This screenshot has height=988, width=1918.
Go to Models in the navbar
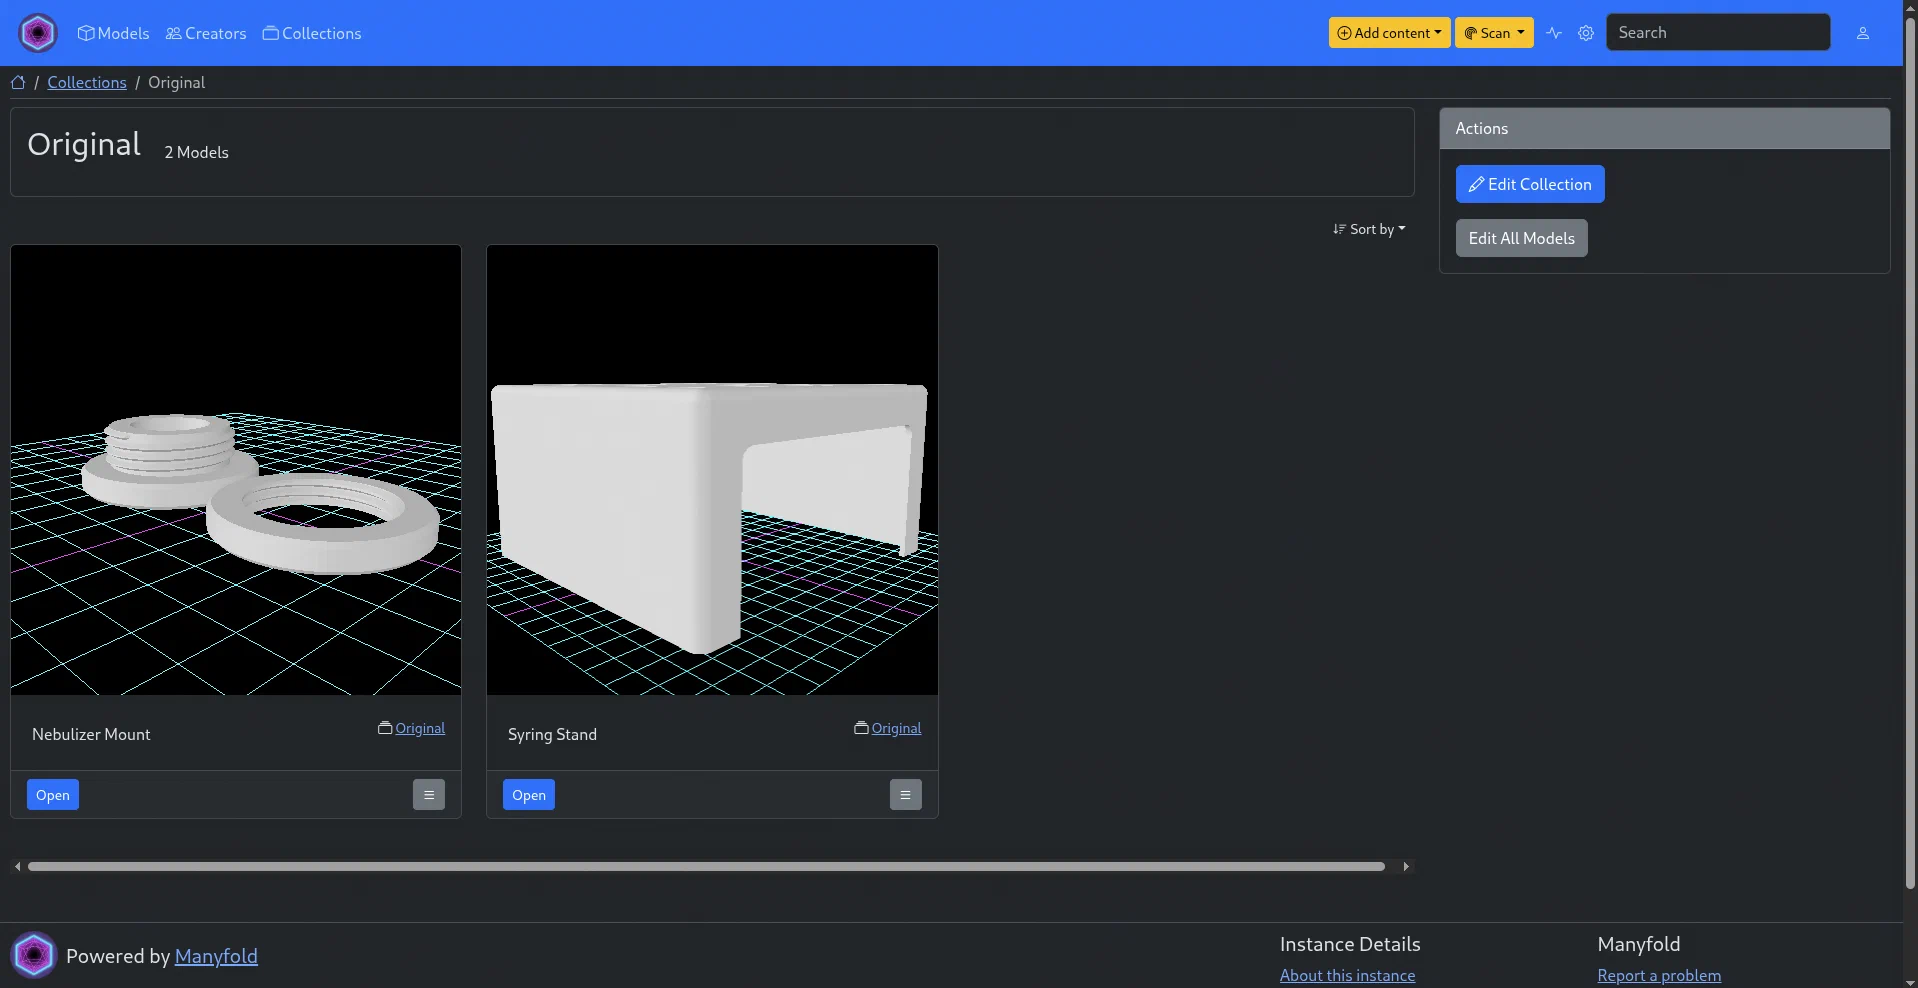(114, 33)
